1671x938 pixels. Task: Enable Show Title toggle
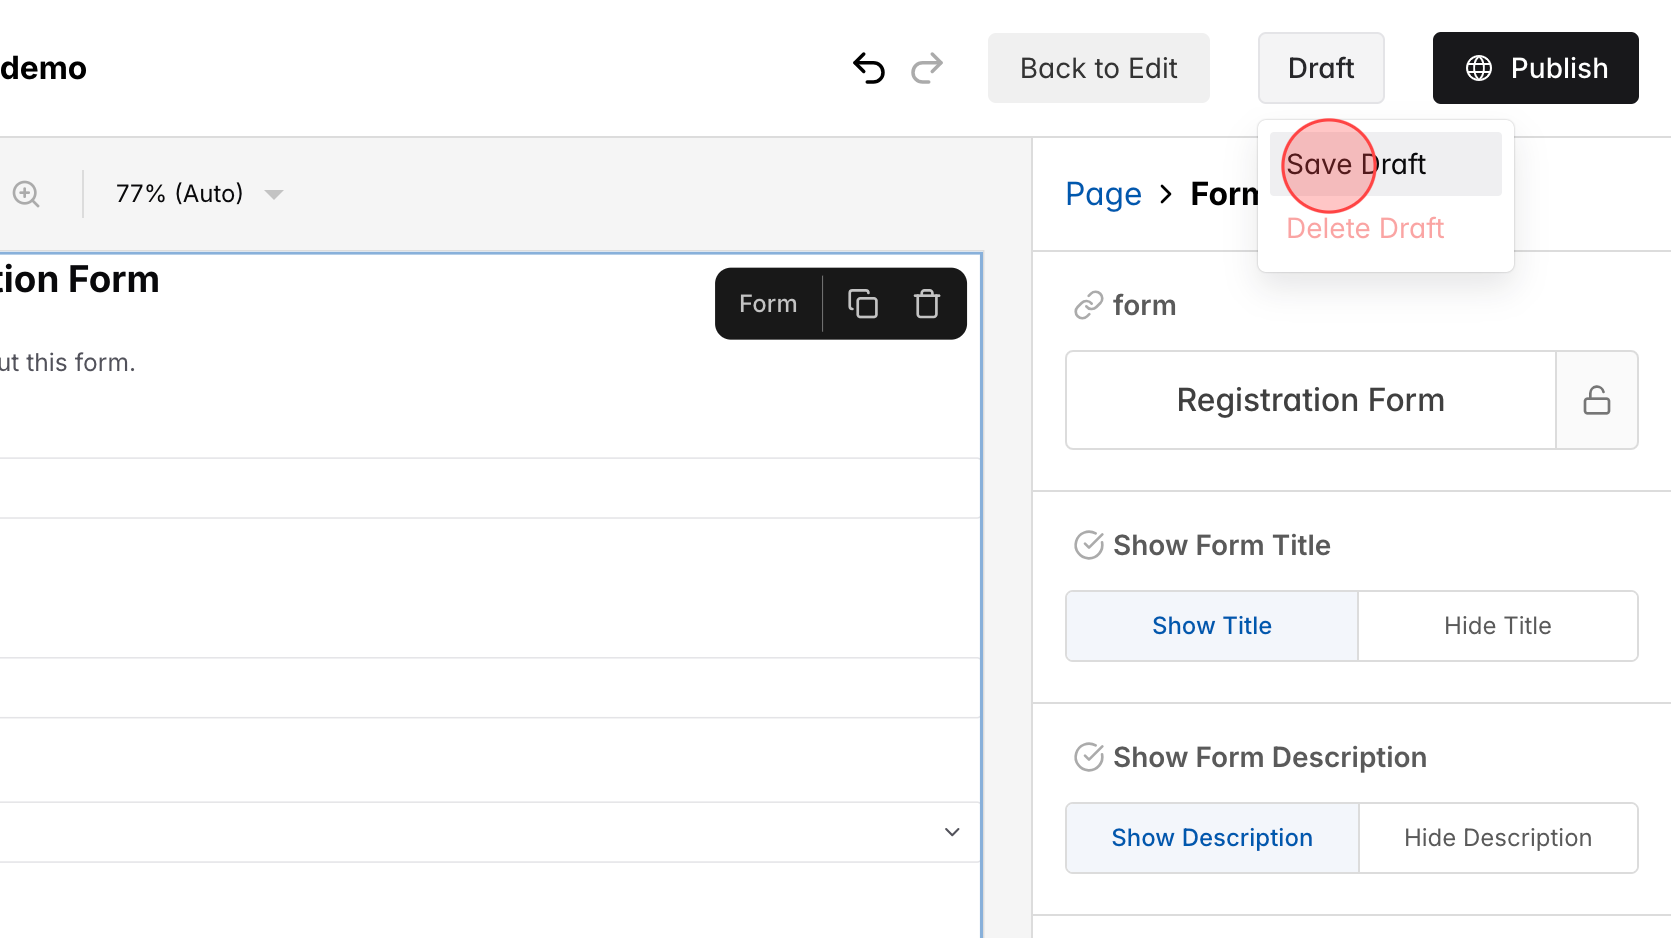click(1211, 625)
